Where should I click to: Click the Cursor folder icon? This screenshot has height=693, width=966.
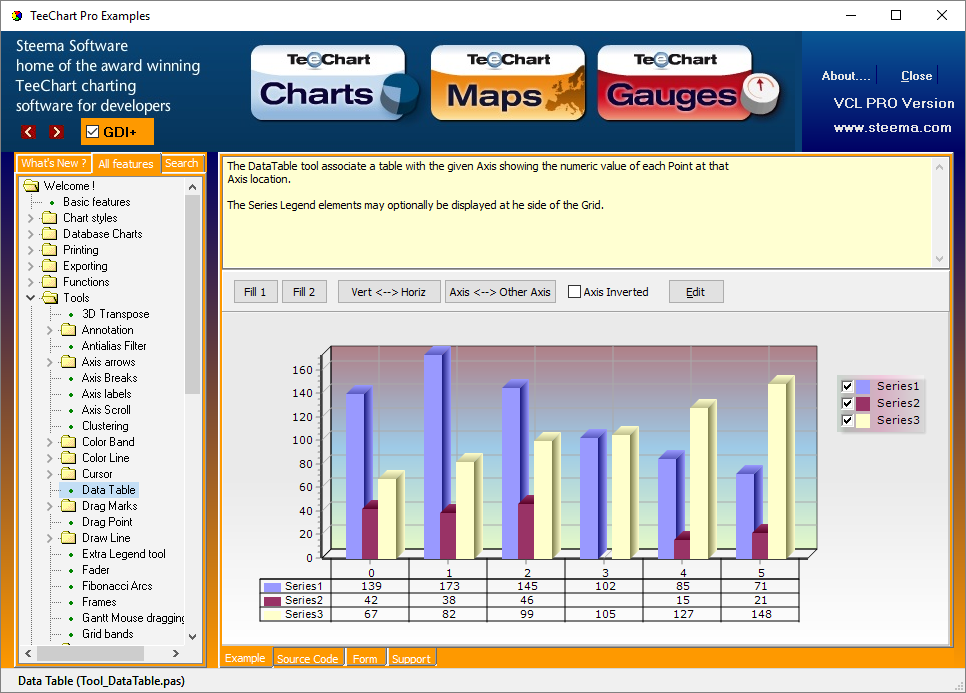click(x=68, y=474)
